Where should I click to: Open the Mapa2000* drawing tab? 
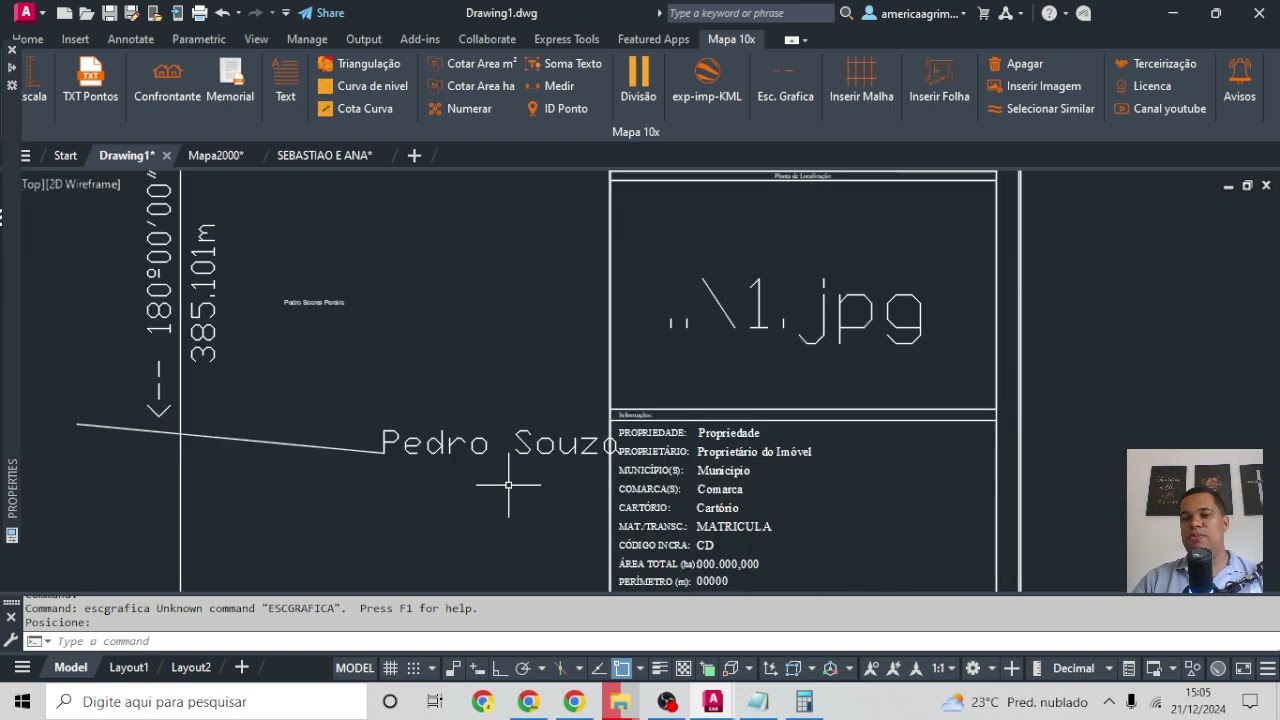coord(216,155)
